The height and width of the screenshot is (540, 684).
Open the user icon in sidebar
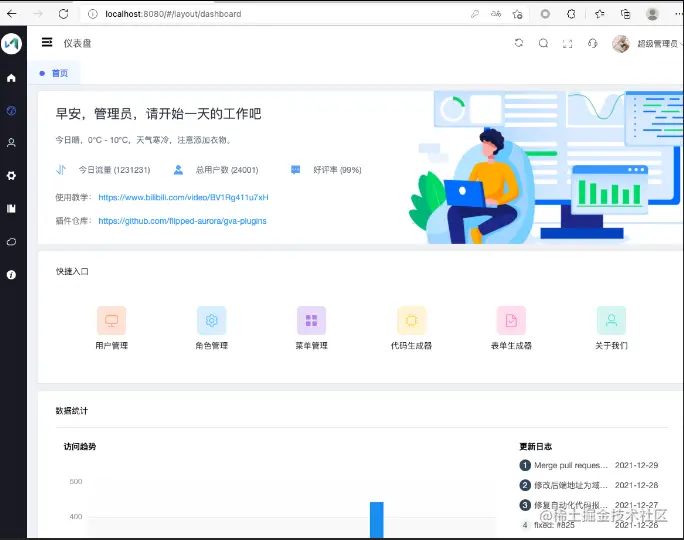11,143
